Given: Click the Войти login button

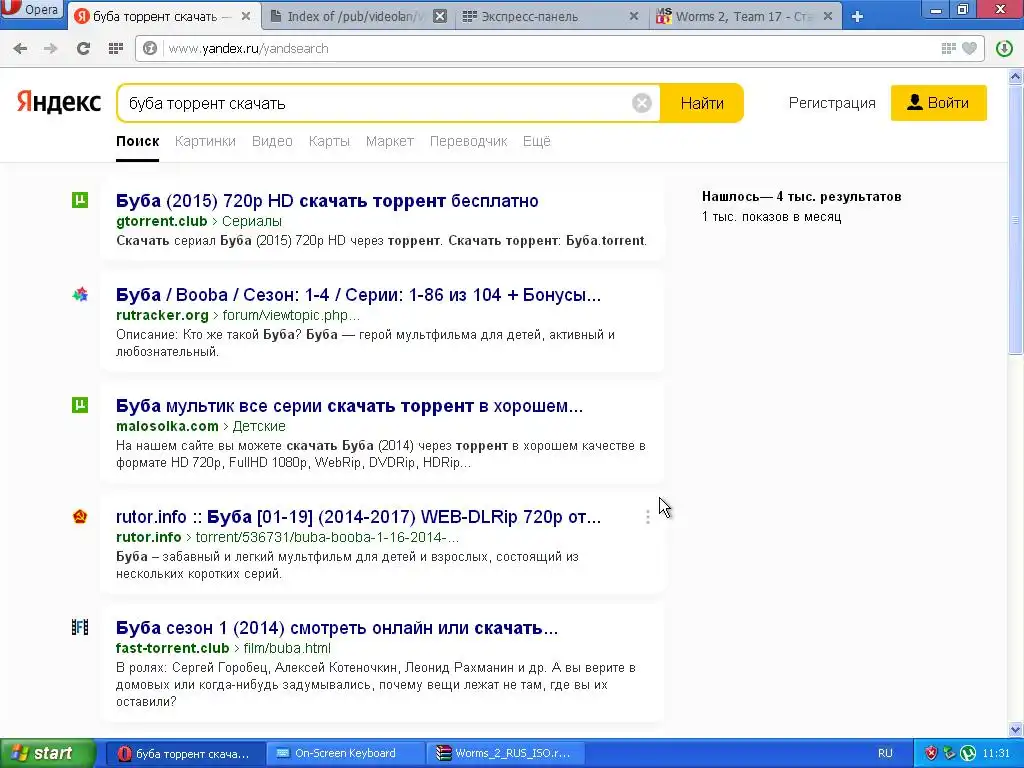Looking at the screenshot, I should [x=938, y=103].
